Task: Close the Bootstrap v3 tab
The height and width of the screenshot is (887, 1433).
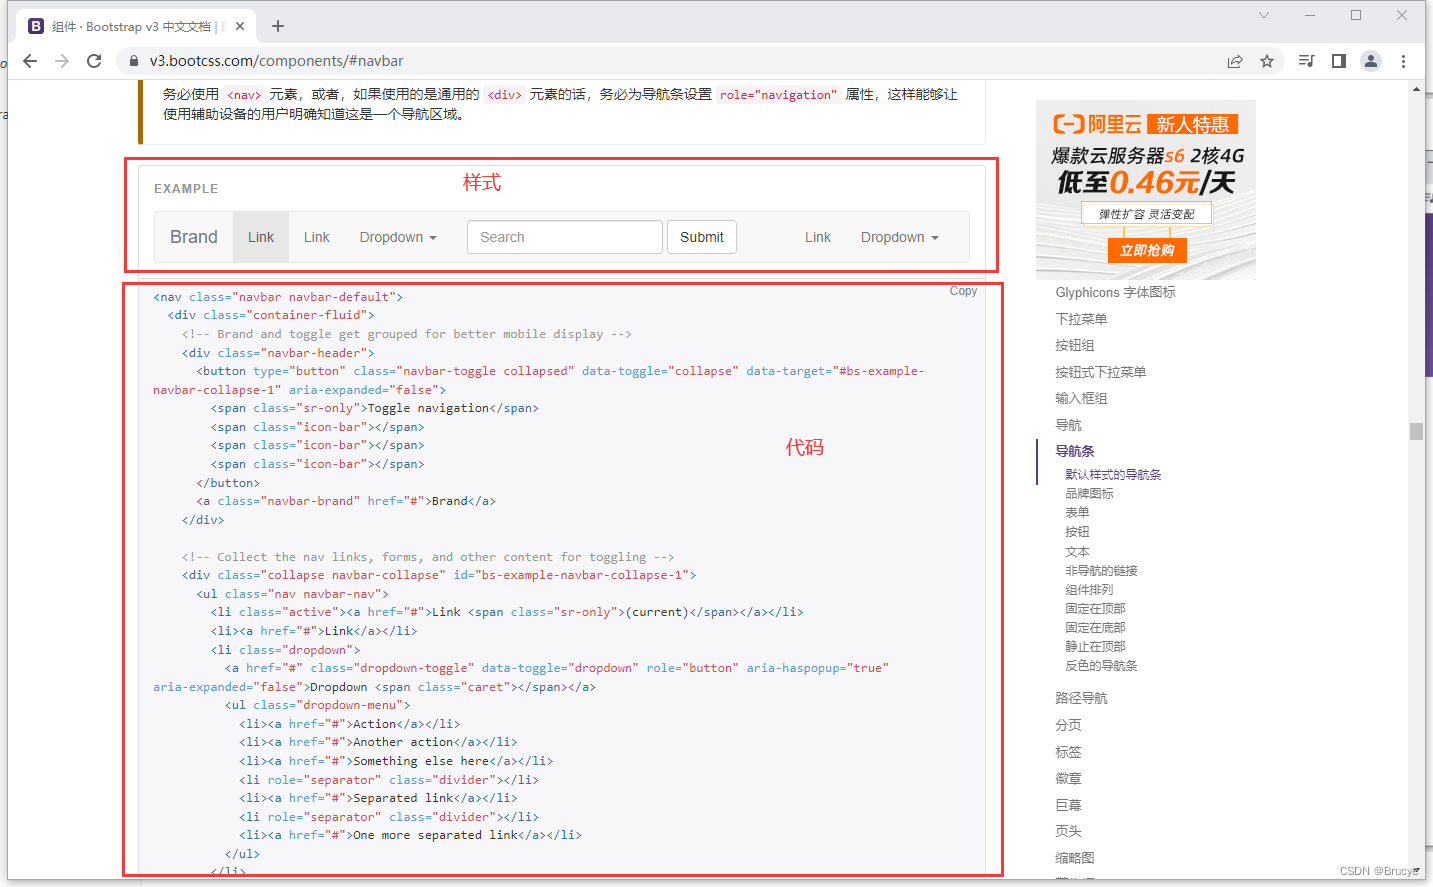Action: [240, 26]
